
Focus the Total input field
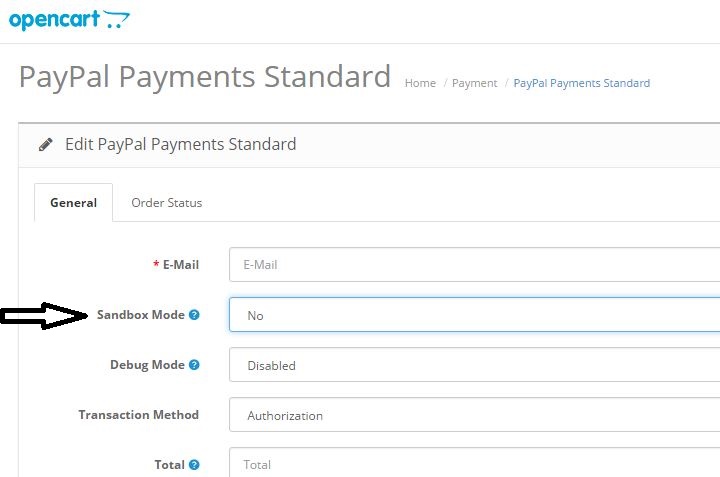point(474,463)
